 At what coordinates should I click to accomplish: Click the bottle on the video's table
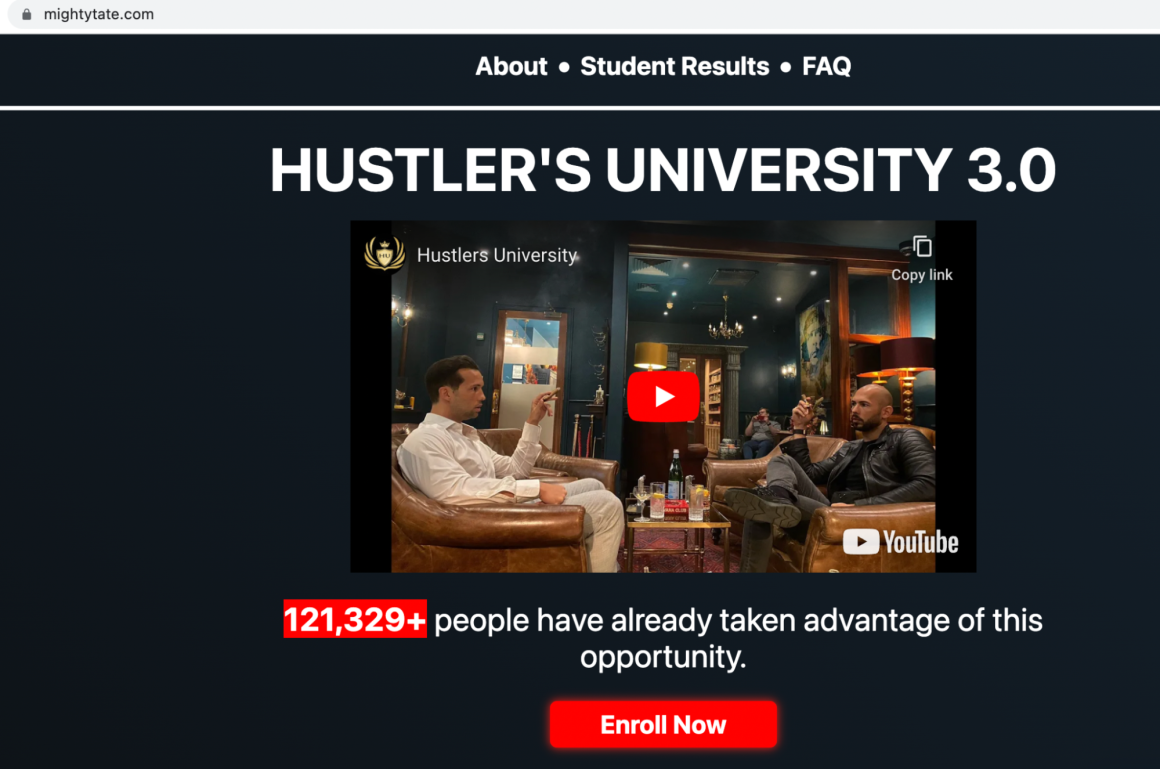(675, 477)
